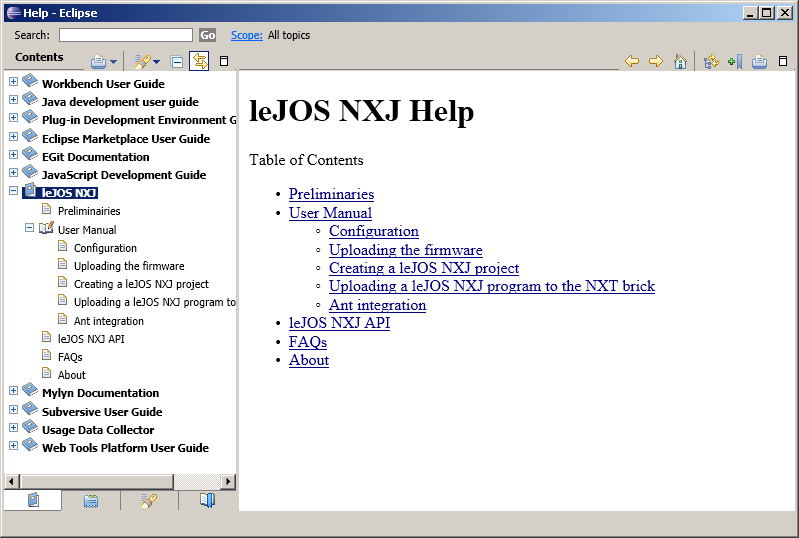Image resolution: width=799 pixels, height=538 pixels.
Task: Click horizontal scrollbar right arrow in Contents
Action: point(228,481)
